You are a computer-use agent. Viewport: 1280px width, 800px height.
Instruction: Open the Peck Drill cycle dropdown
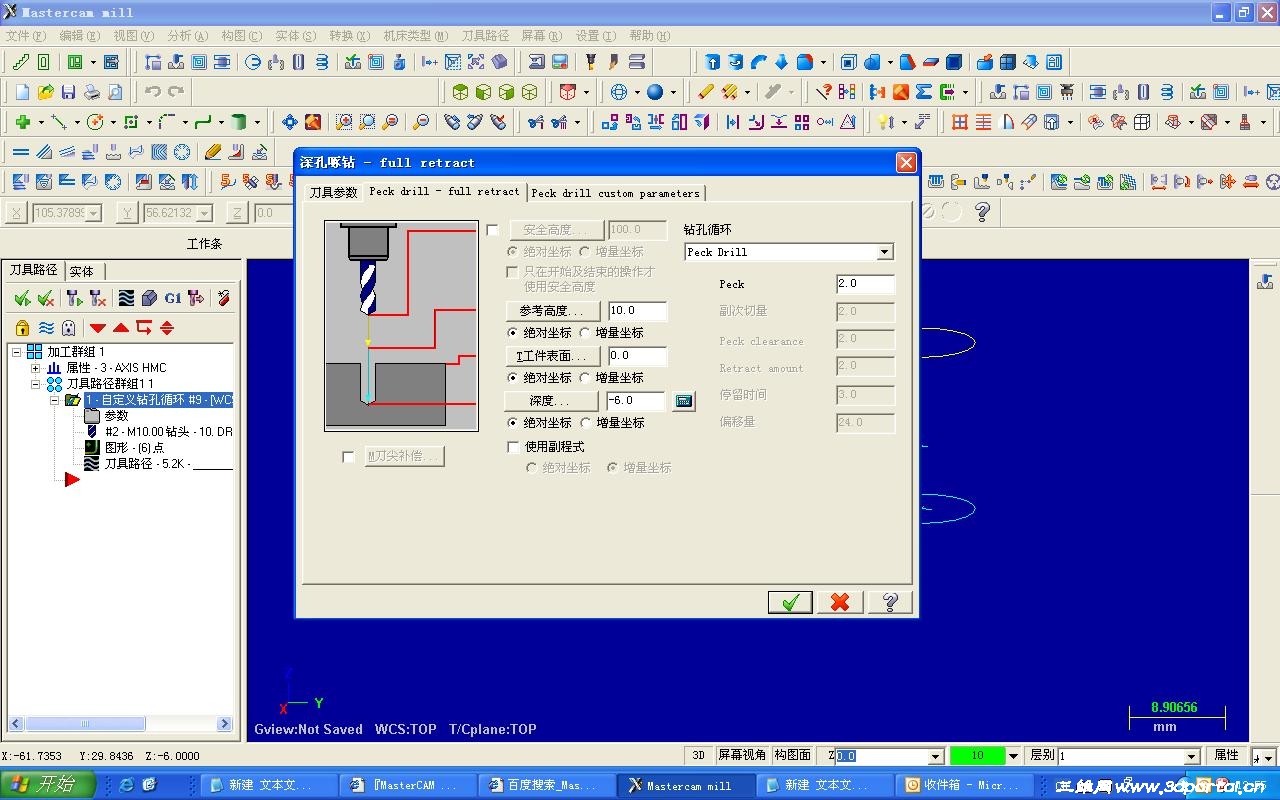coord(884,252)
